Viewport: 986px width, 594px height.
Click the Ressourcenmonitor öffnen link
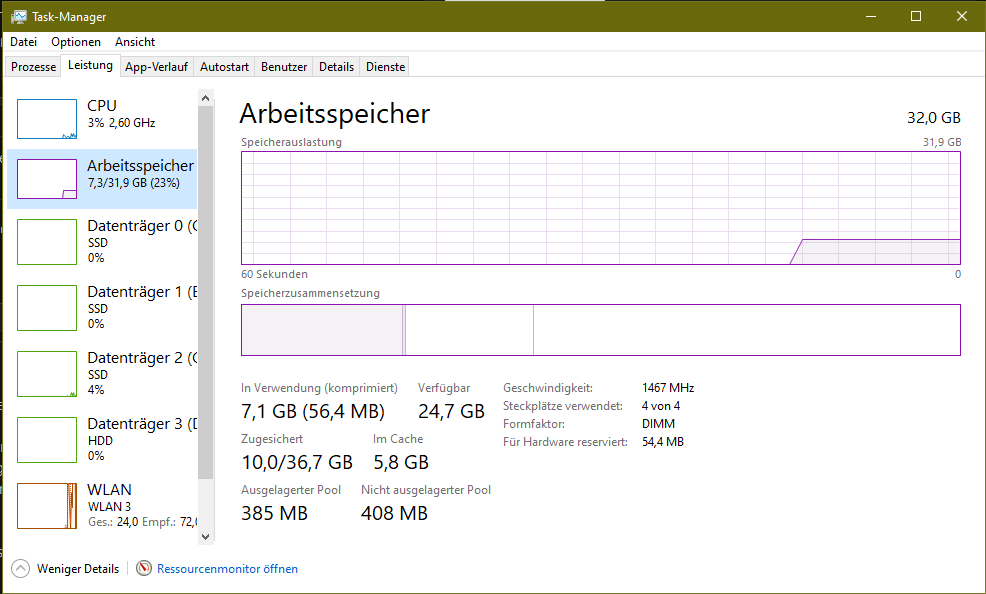coord(227,569)
